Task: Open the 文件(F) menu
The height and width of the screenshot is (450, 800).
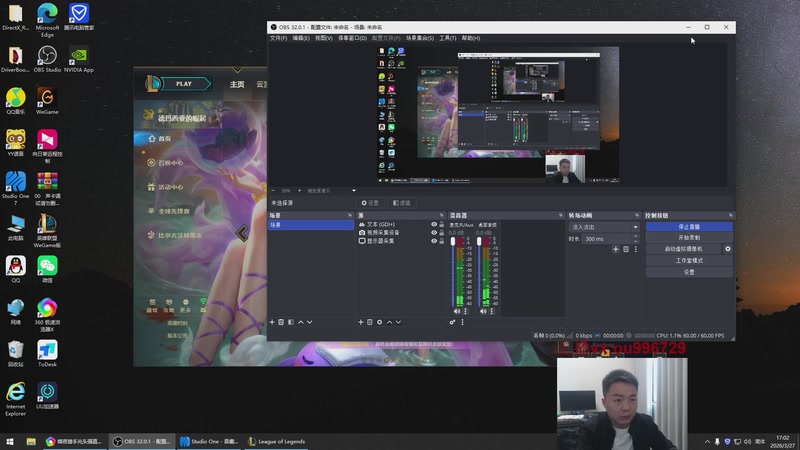Action: [x=279, y=38]
